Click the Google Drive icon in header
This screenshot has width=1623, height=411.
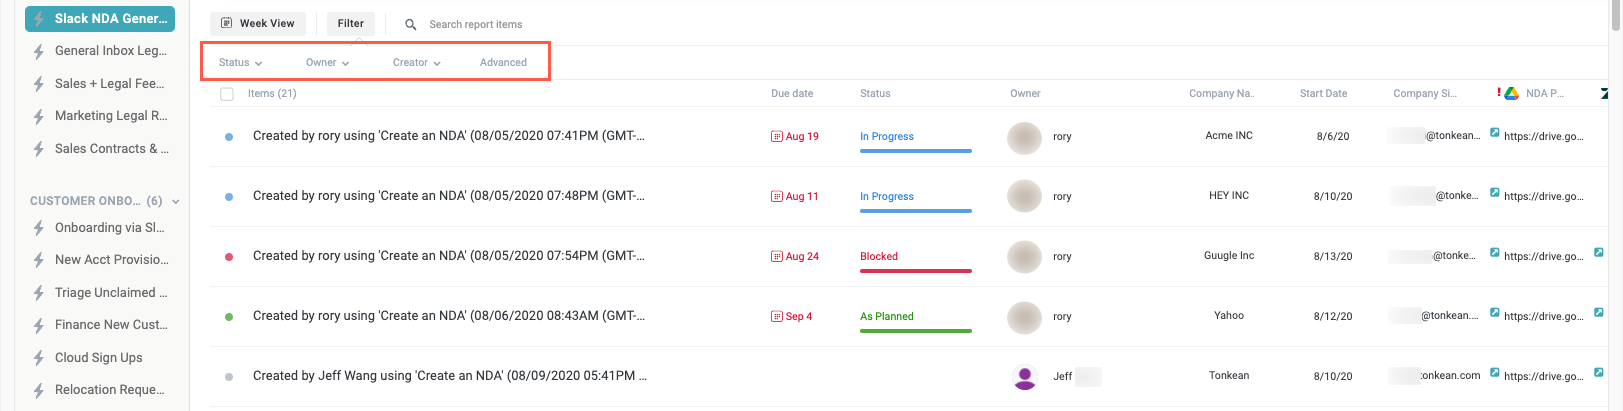pyautogui.click(x=1511, y=93)
